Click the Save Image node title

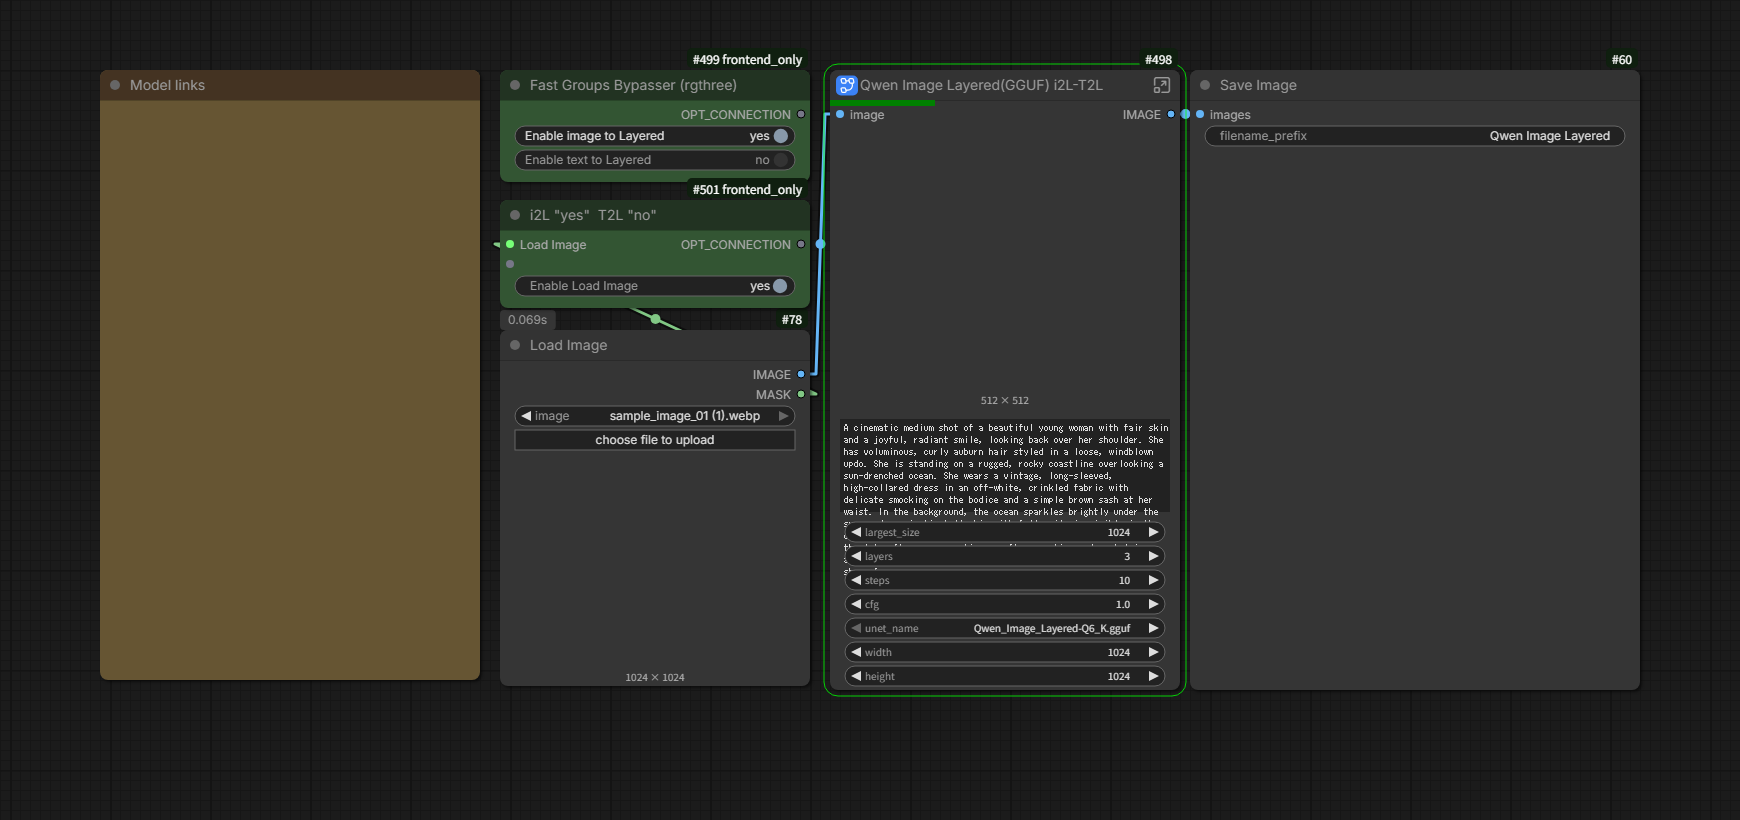click(1258, 85)
